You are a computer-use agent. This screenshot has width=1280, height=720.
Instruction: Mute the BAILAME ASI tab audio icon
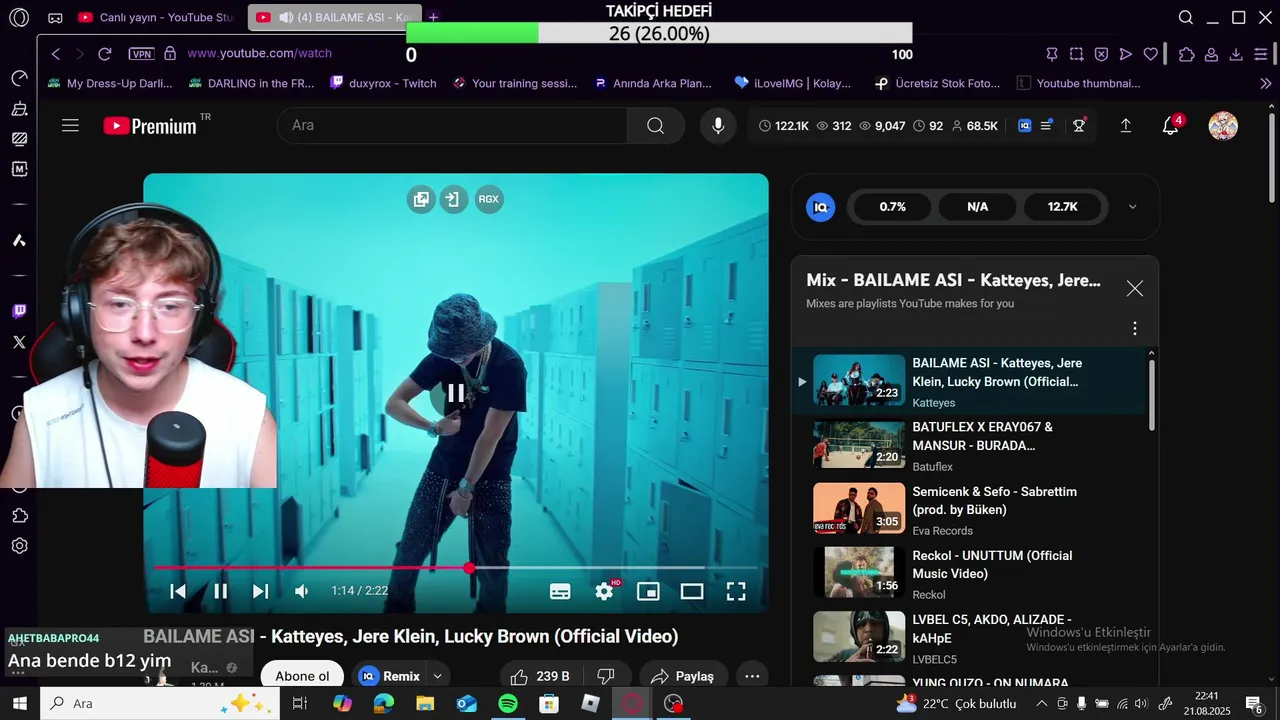[285, 17]
